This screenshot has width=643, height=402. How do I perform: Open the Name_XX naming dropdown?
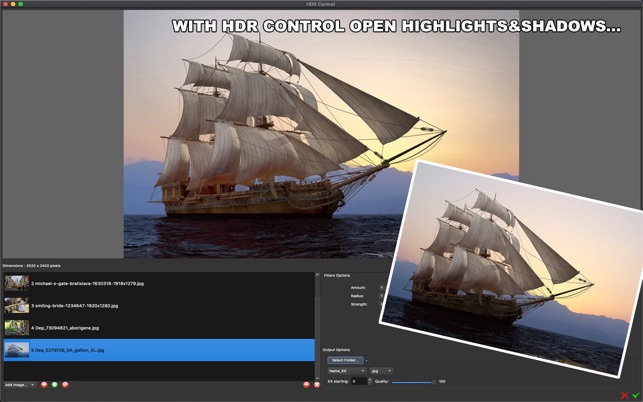347,371
